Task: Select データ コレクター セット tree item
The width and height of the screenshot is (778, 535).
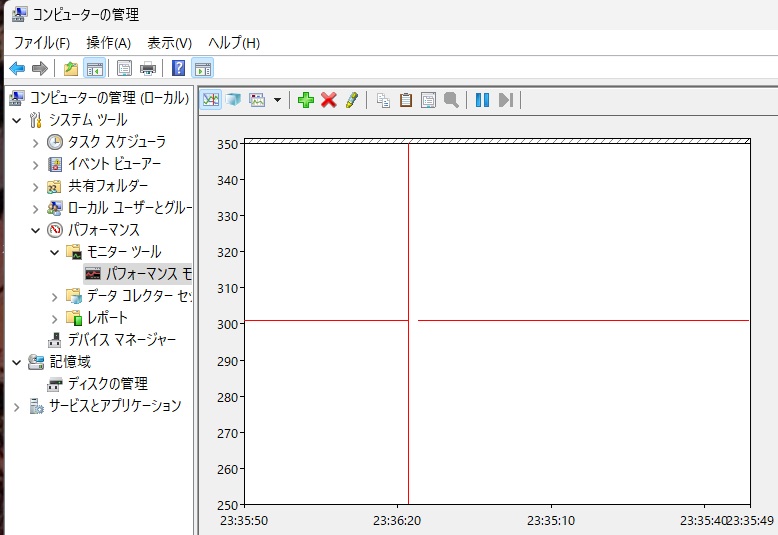Action: click(x=139, y=296)
